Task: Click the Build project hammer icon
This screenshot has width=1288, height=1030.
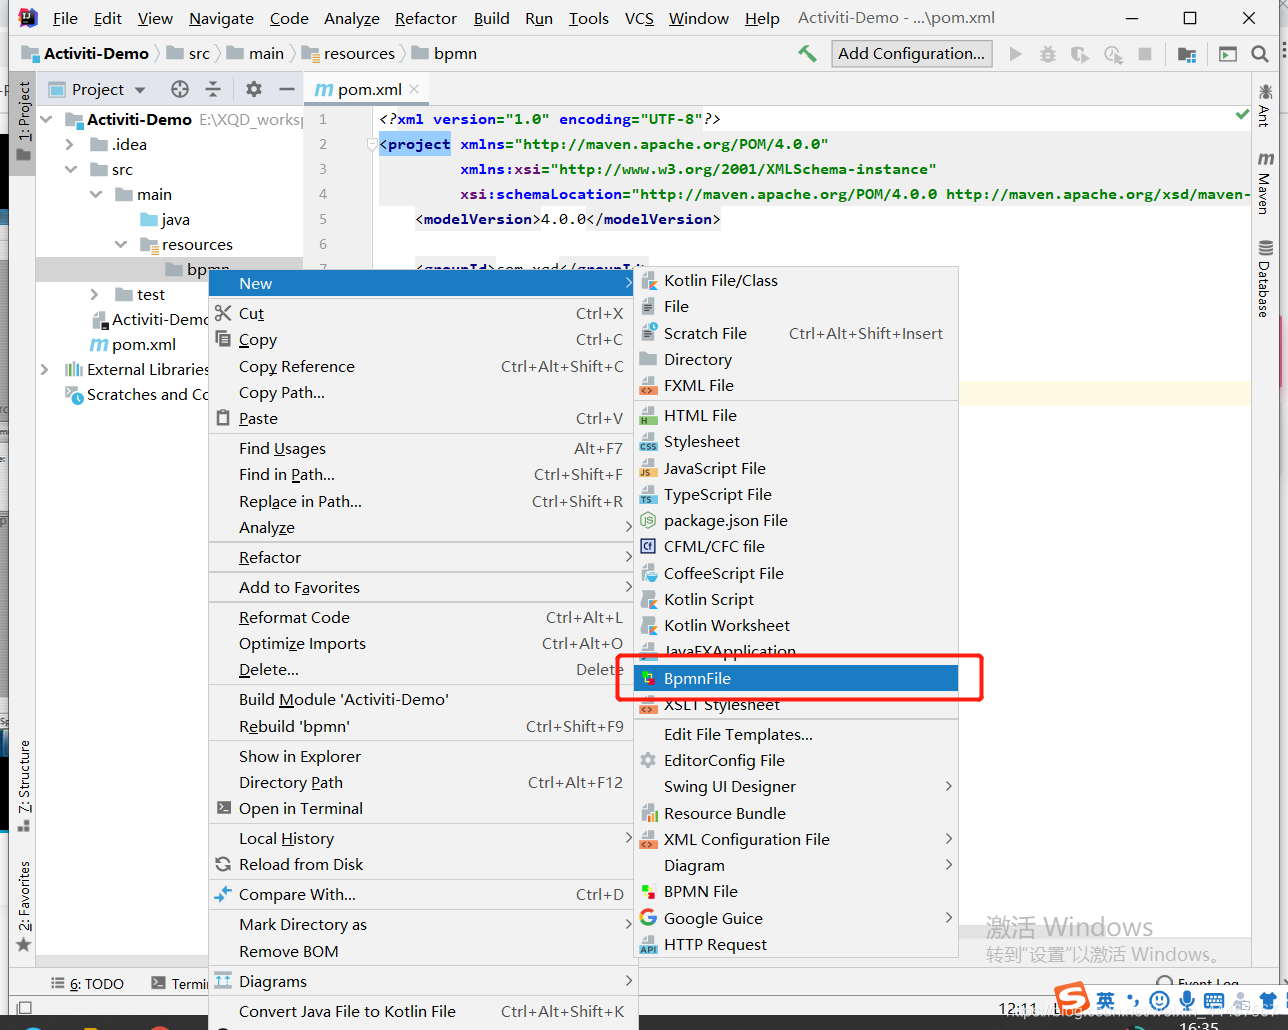Action: click(x=807, y=53)
